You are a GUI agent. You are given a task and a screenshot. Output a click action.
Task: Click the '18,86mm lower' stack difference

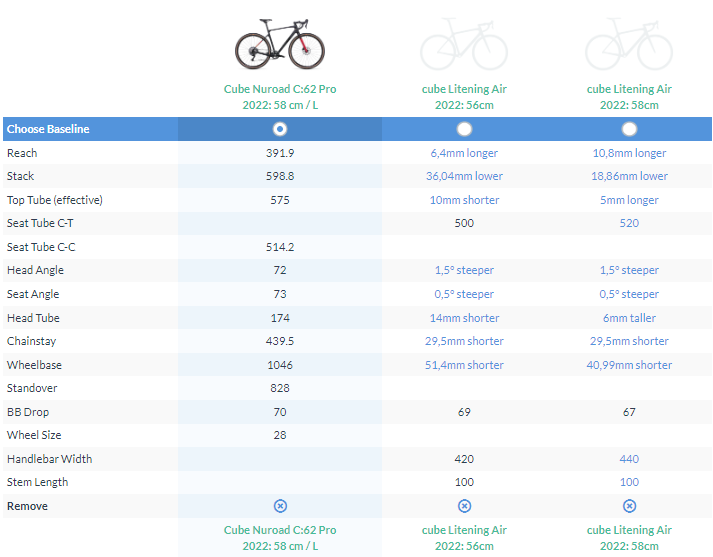(629, 176)
